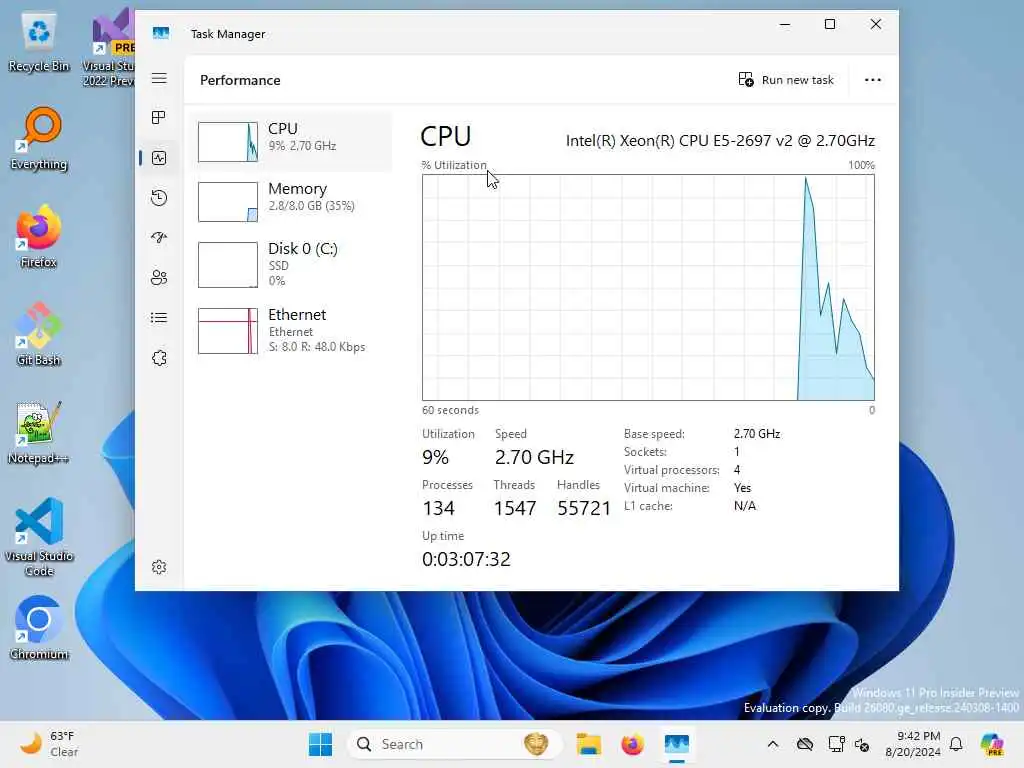The image size is (1024, 768).
Task: Open the weather widget showing 63°F
Action: [50, 744]
